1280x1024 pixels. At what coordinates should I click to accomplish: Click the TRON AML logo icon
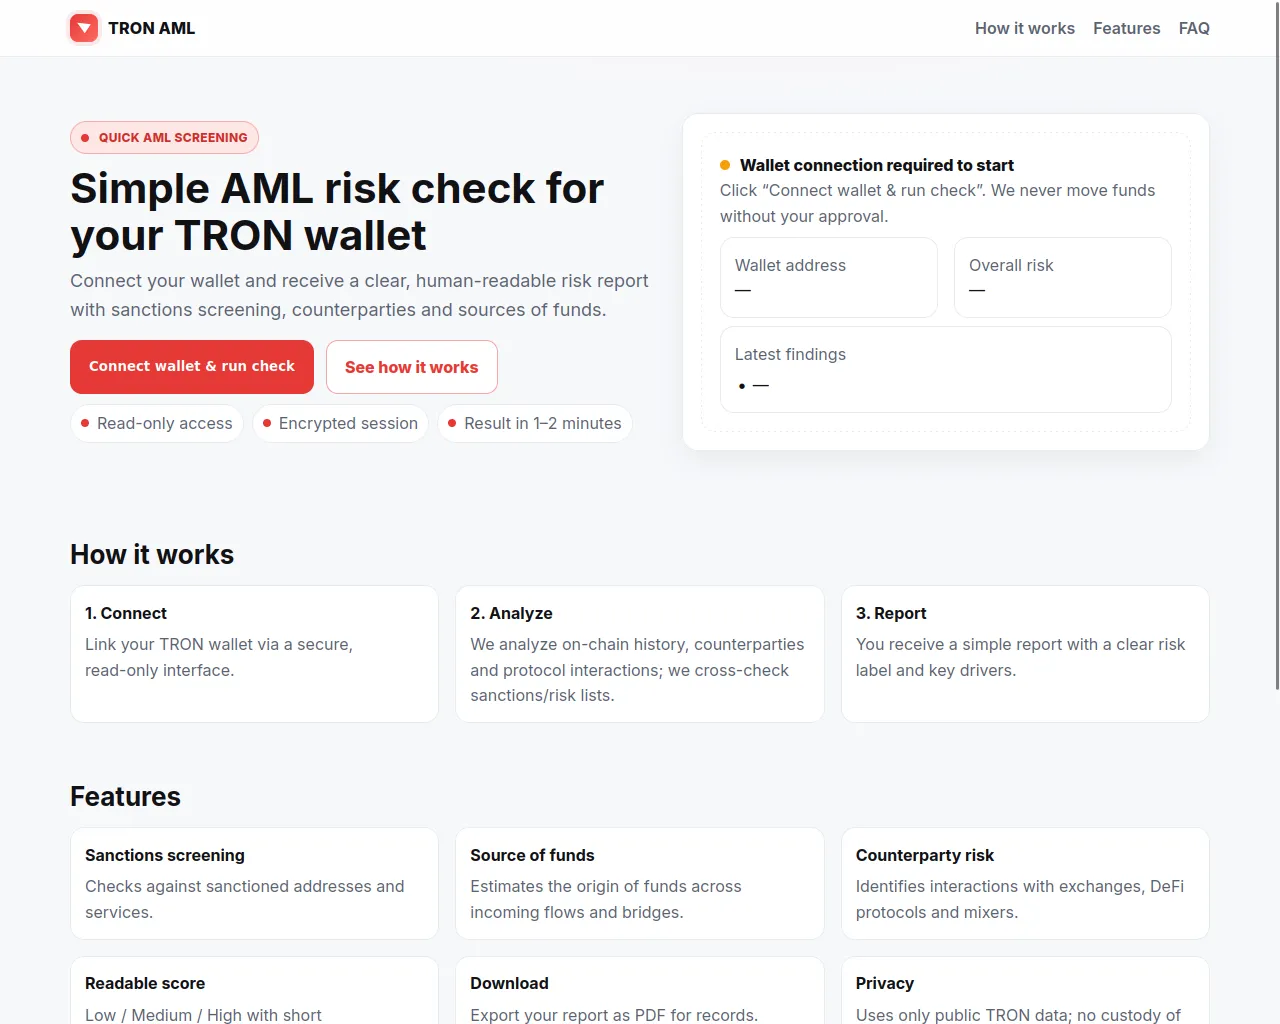point(84,28)
